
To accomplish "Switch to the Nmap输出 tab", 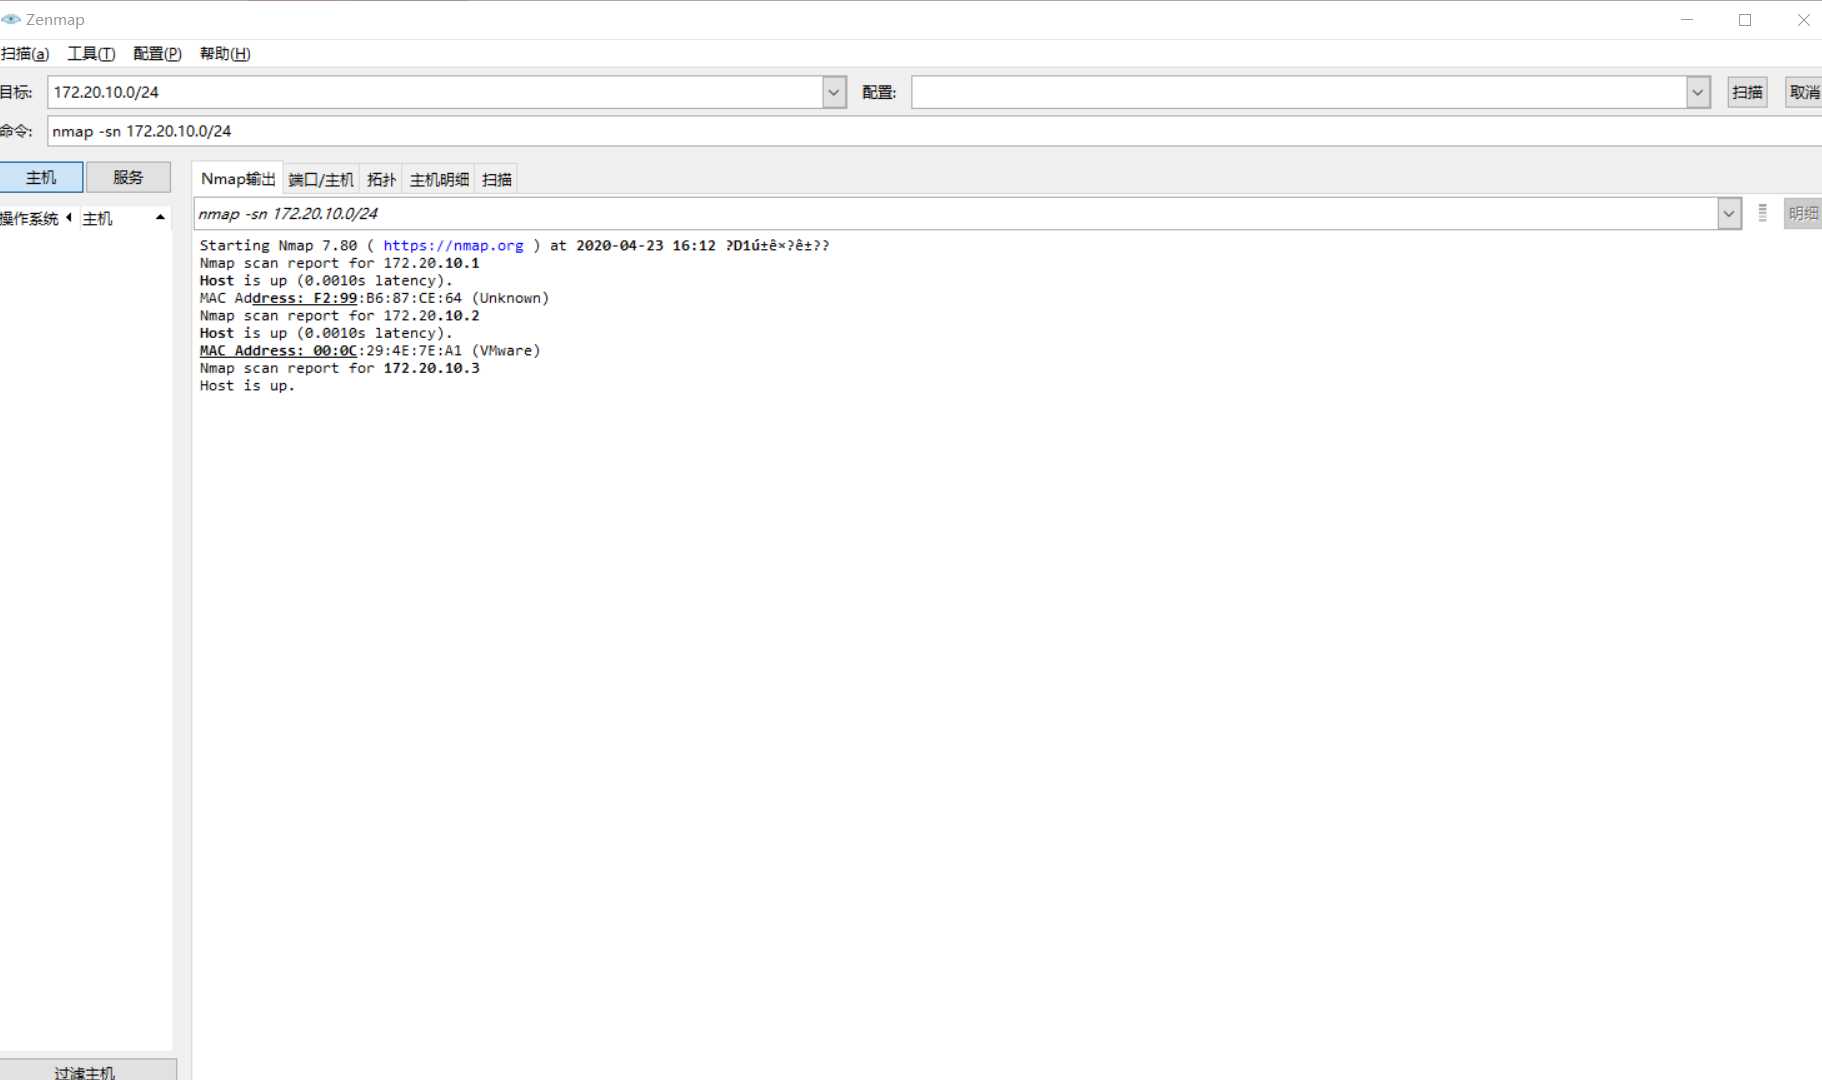I will [x=238, y=179].
